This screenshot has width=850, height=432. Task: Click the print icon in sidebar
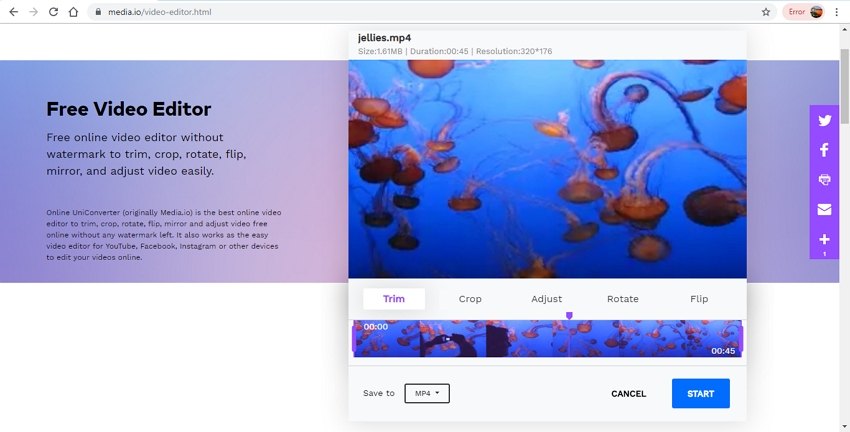824,180
